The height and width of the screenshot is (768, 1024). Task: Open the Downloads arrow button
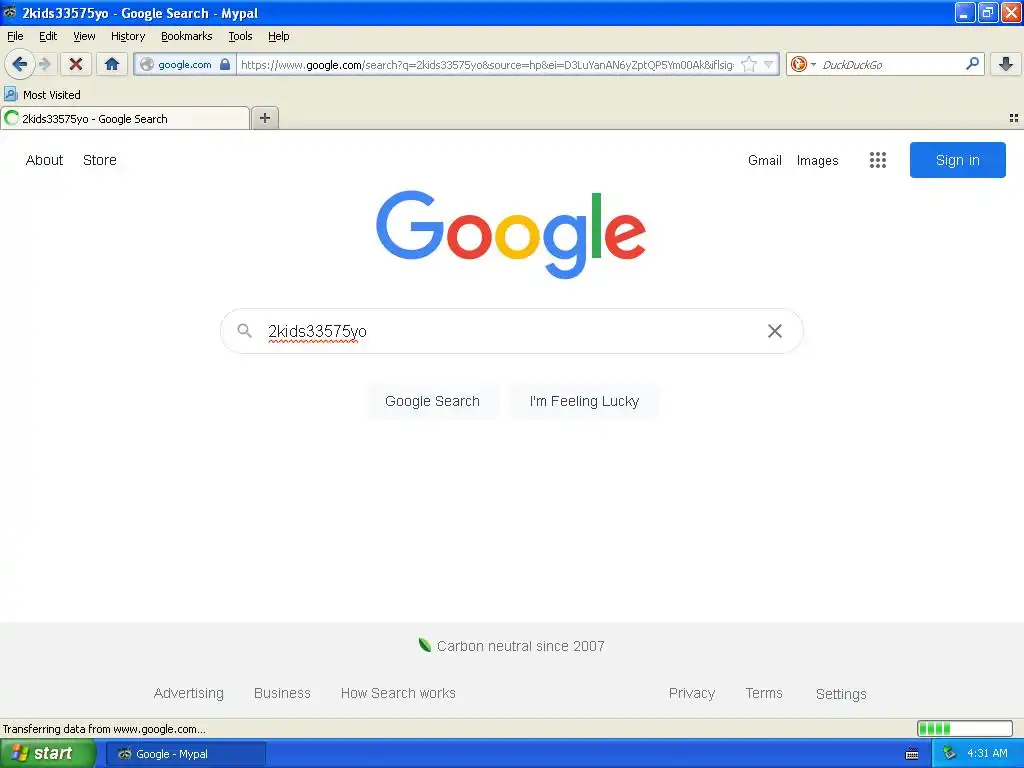(1006, 64)
